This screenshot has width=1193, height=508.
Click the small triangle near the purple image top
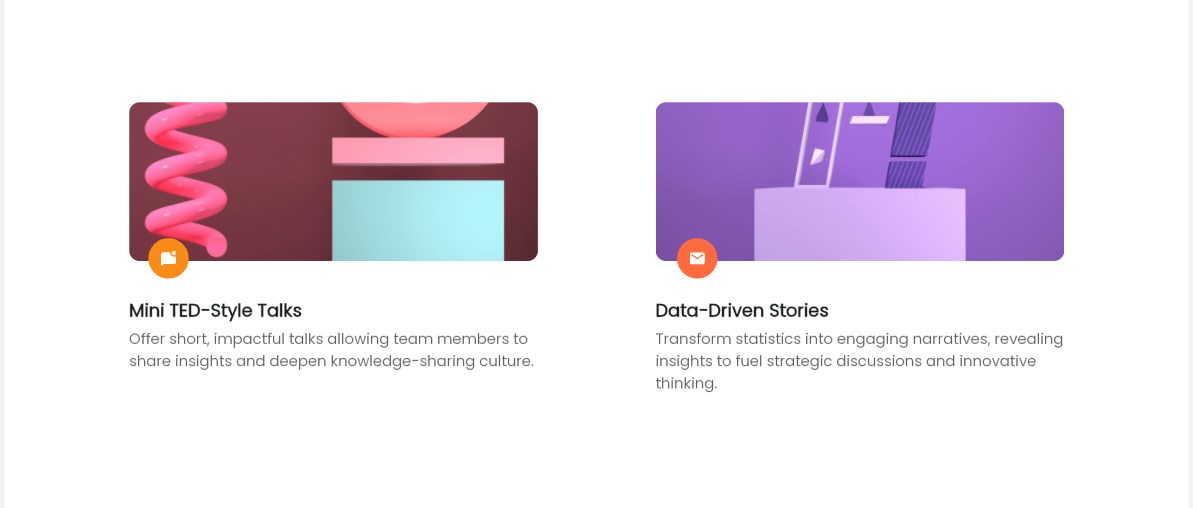tap(868, 109)
